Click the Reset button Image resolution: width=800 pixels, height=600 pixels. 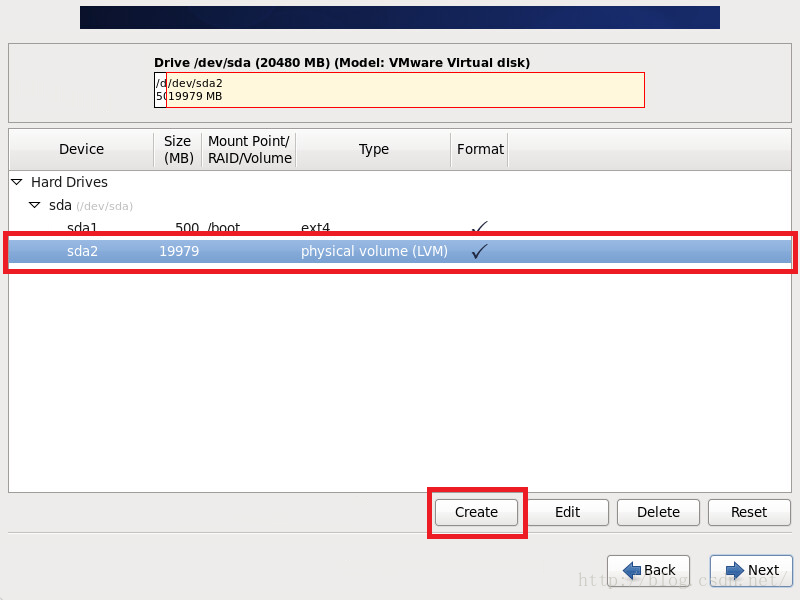tap(749, 512)
